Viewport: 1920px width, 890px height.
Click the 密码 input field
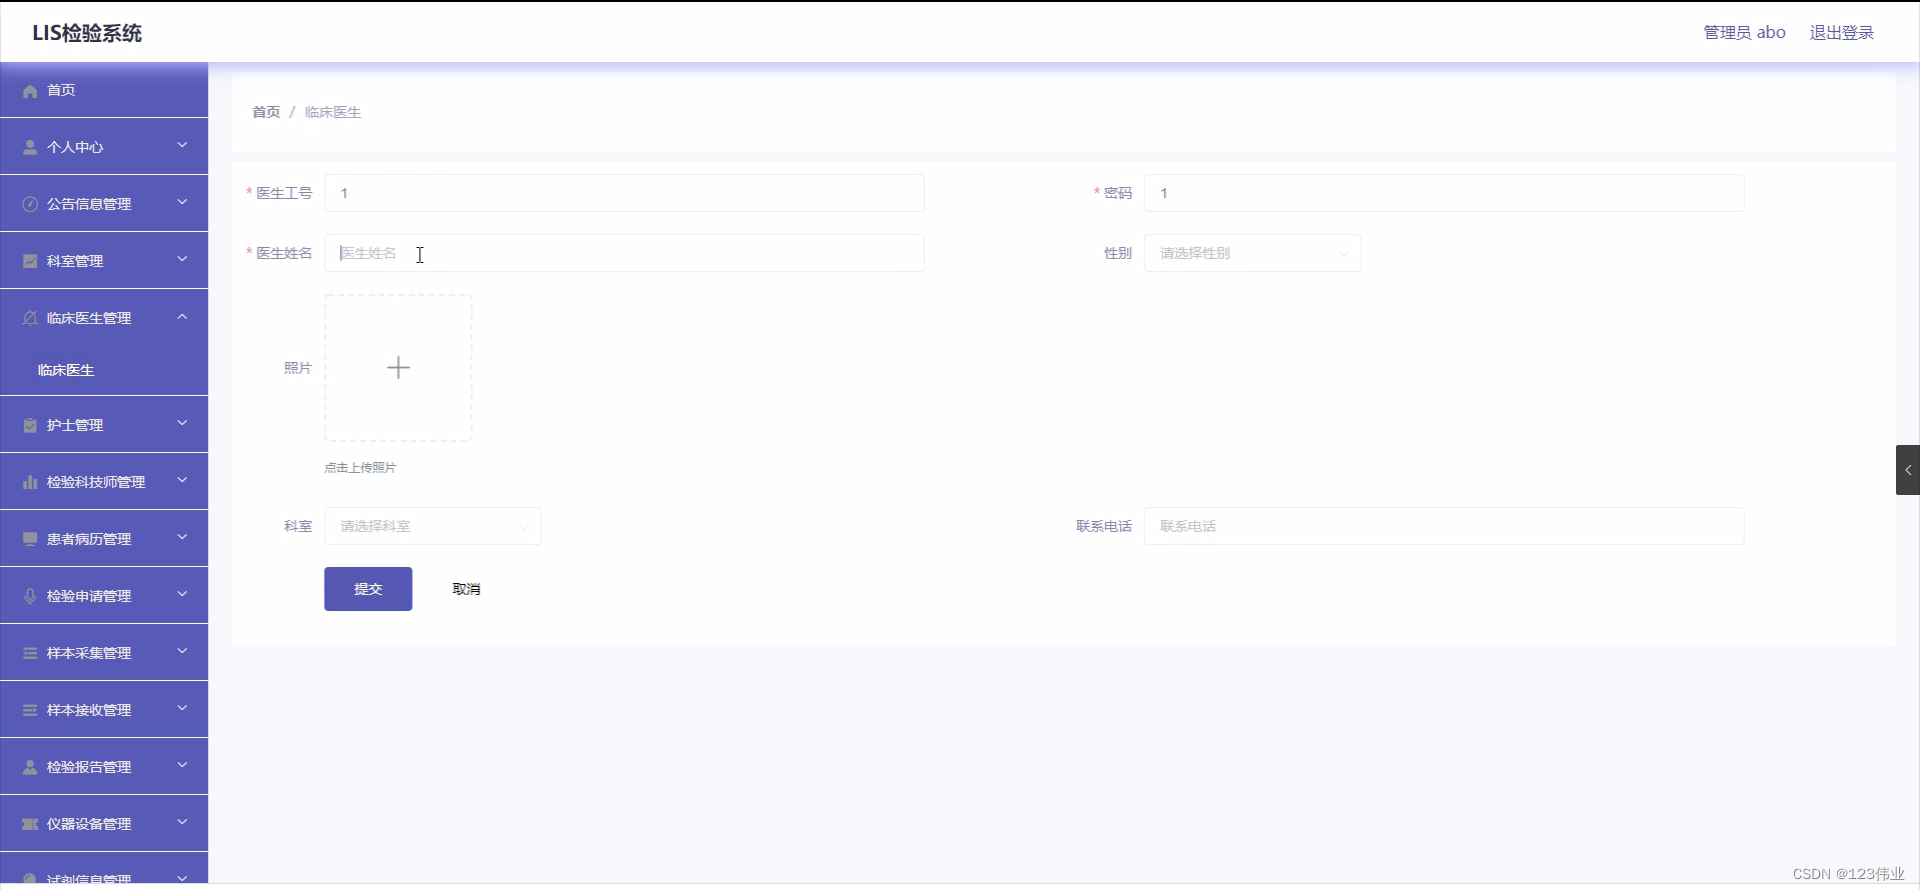pos(1444,193)
